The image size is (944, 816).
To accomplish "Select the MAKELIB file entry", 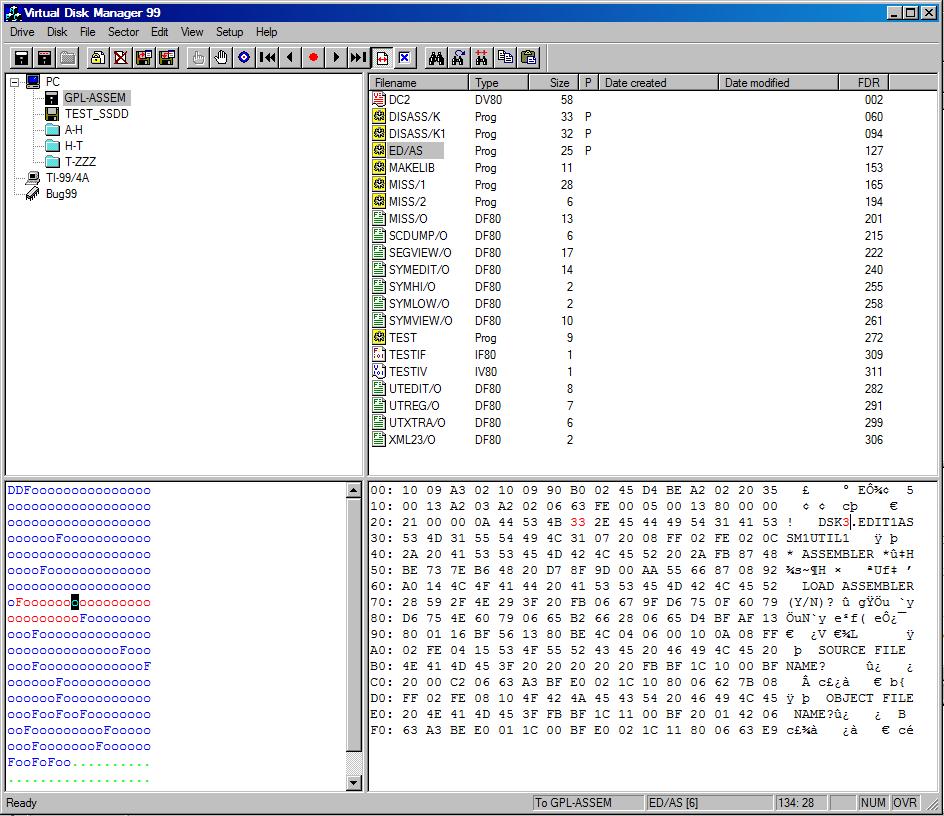I will pyautogui.click(x=411, y=168).
